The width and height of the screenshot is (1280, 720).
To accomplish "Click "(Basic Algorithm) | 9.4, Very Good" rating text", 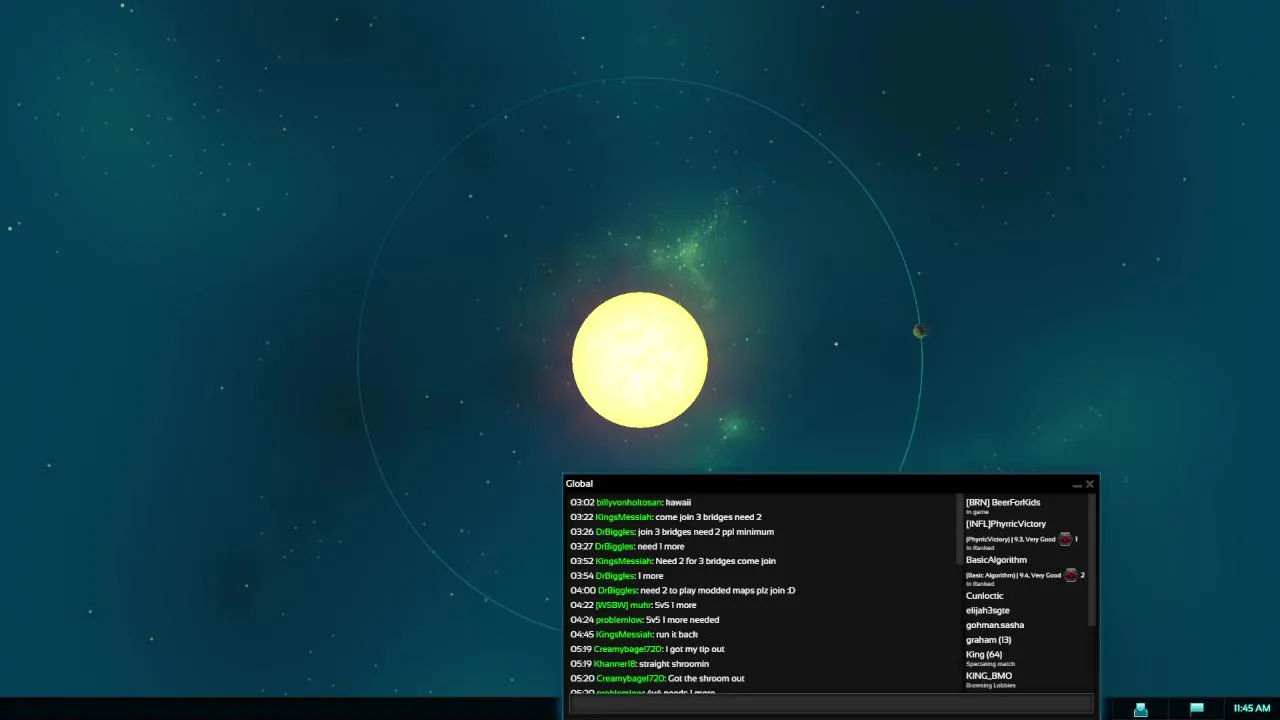I will [1013, 576].
